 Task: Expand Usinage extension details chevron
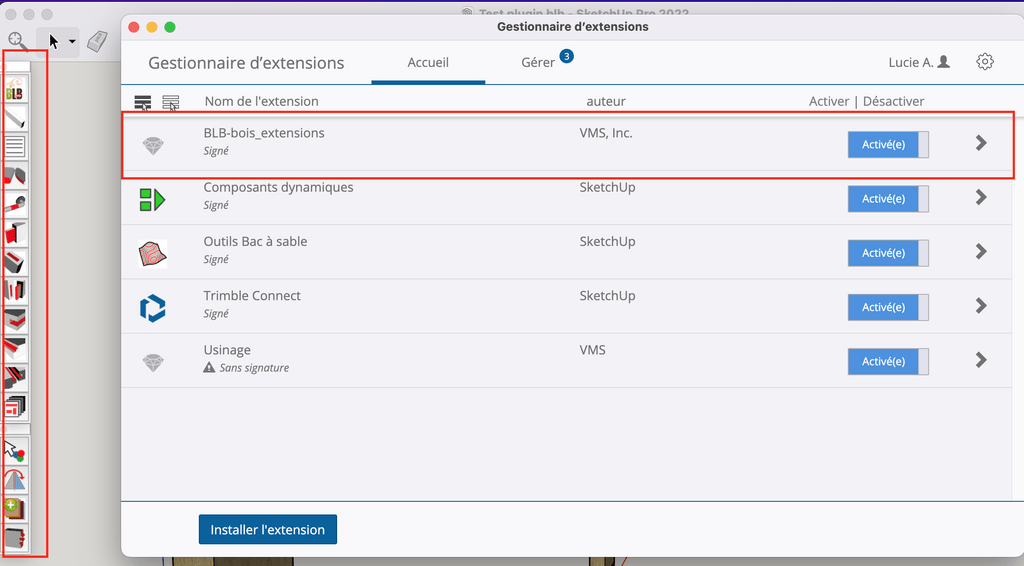point(981,360)
